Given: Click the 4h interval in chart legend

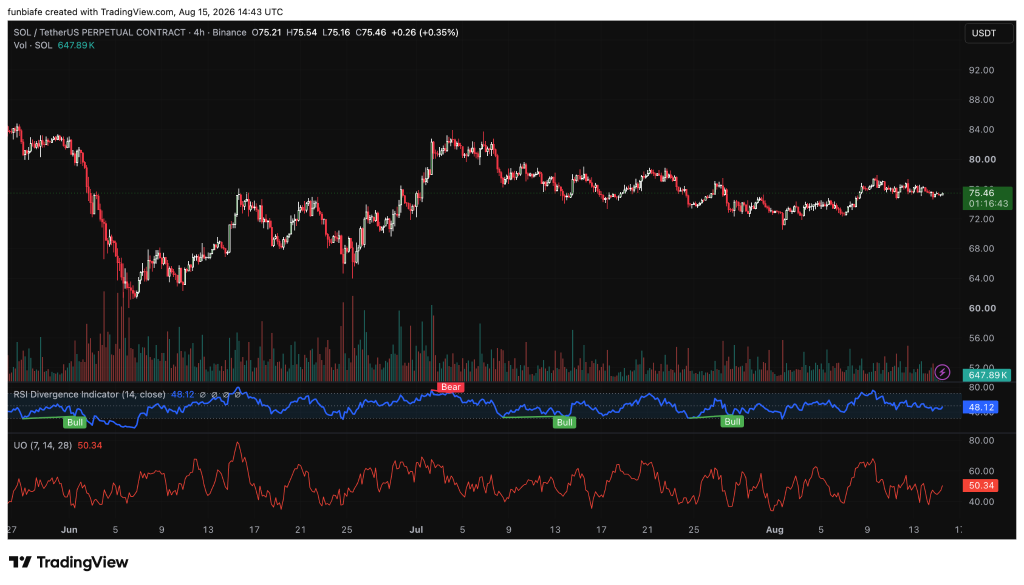Looking at the screenshot, I should [x=199, y=32].
